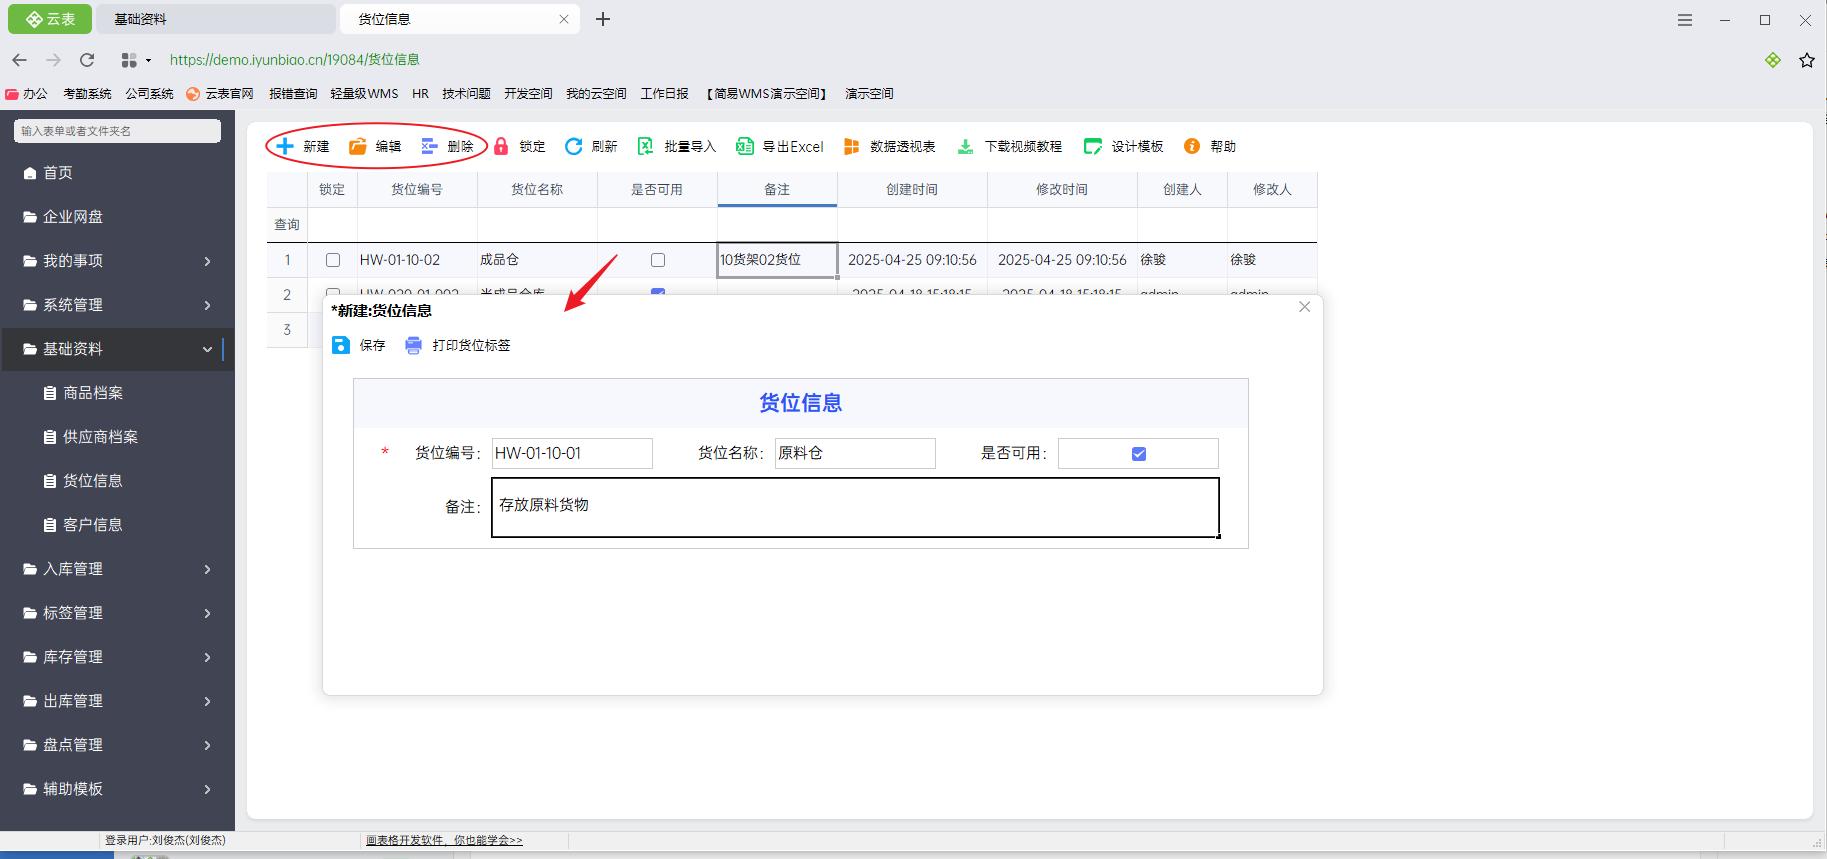Viewport: 1827px width, 859px height.
Task: Expand the 库存管理 sidebar menu
Action: (207, 657)
